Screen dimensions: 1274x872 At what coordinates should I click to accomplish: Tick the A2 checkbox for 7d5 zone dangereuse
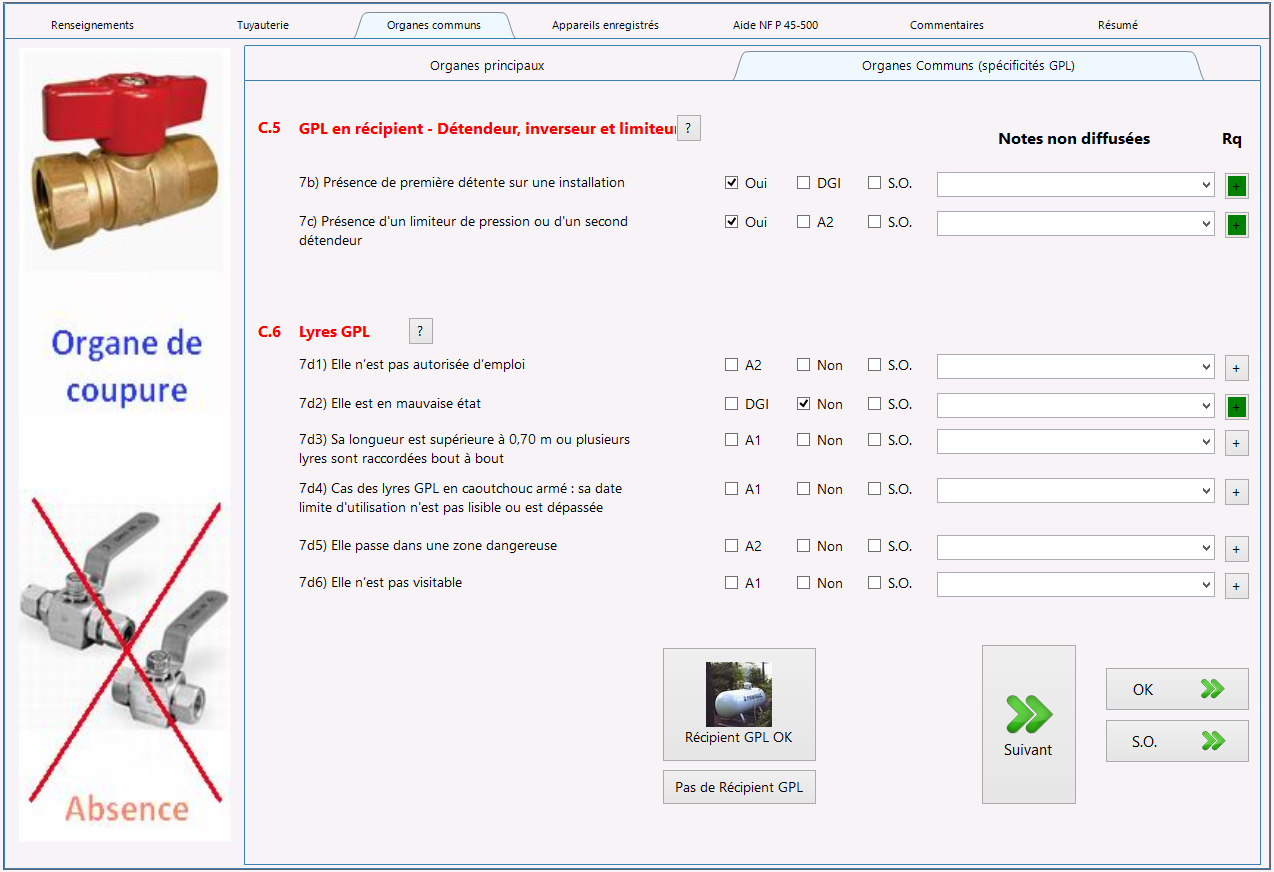[x=732, y=546]
